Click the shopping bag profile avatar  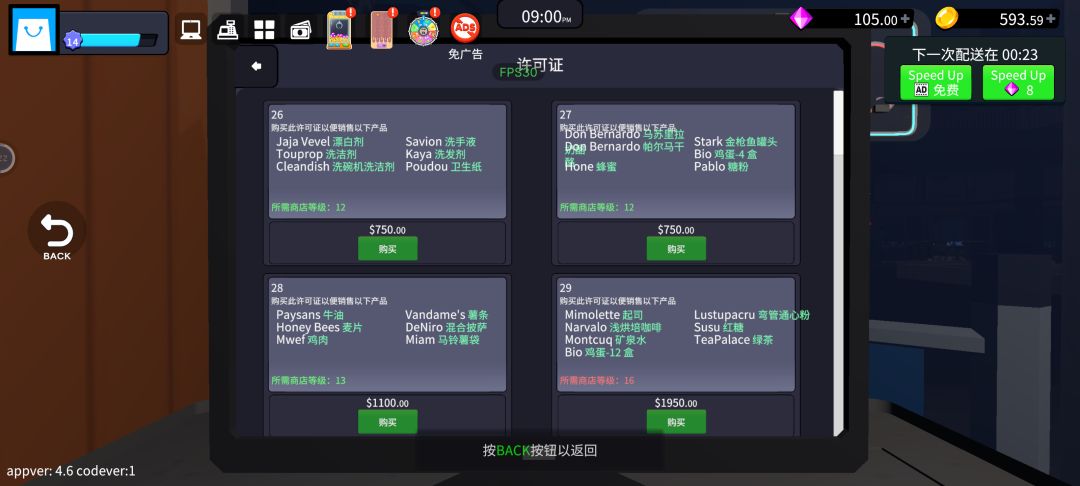tap(34, 30)
